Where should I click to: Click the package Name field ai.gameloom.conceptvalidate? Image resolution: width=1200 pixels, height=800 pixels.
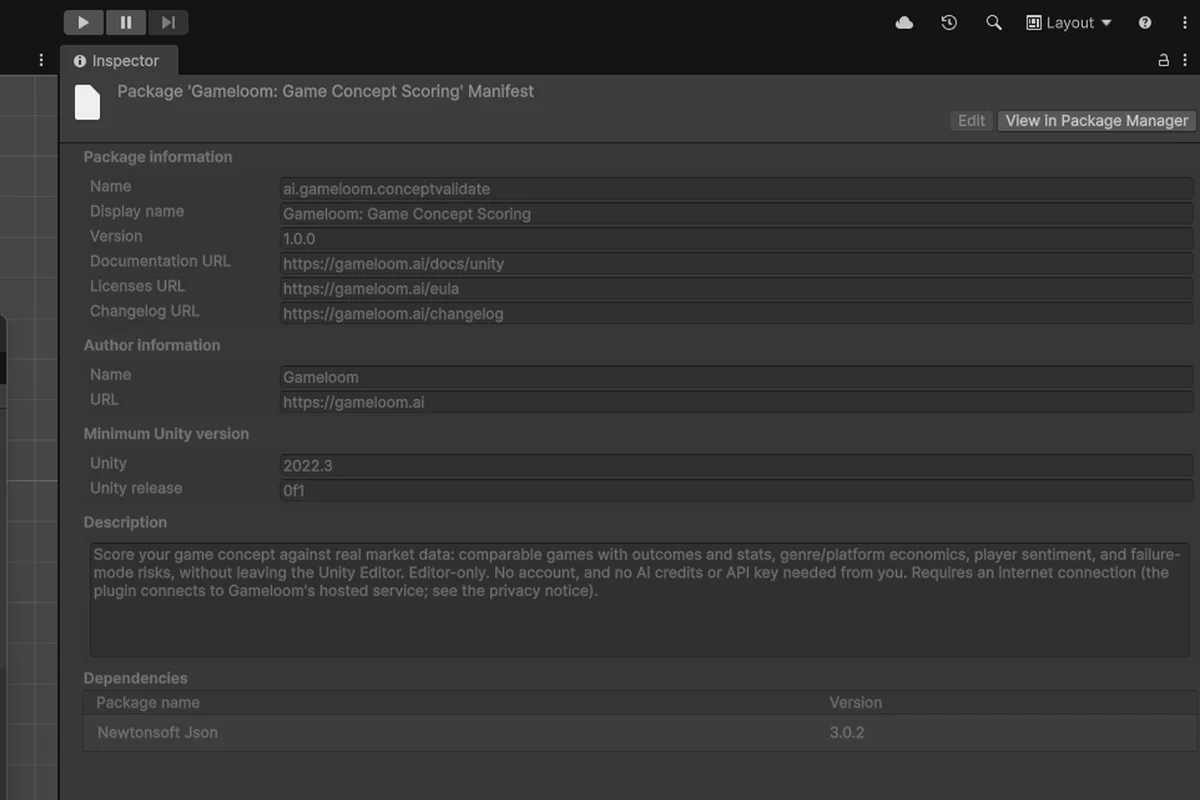[x=737, y=189]
